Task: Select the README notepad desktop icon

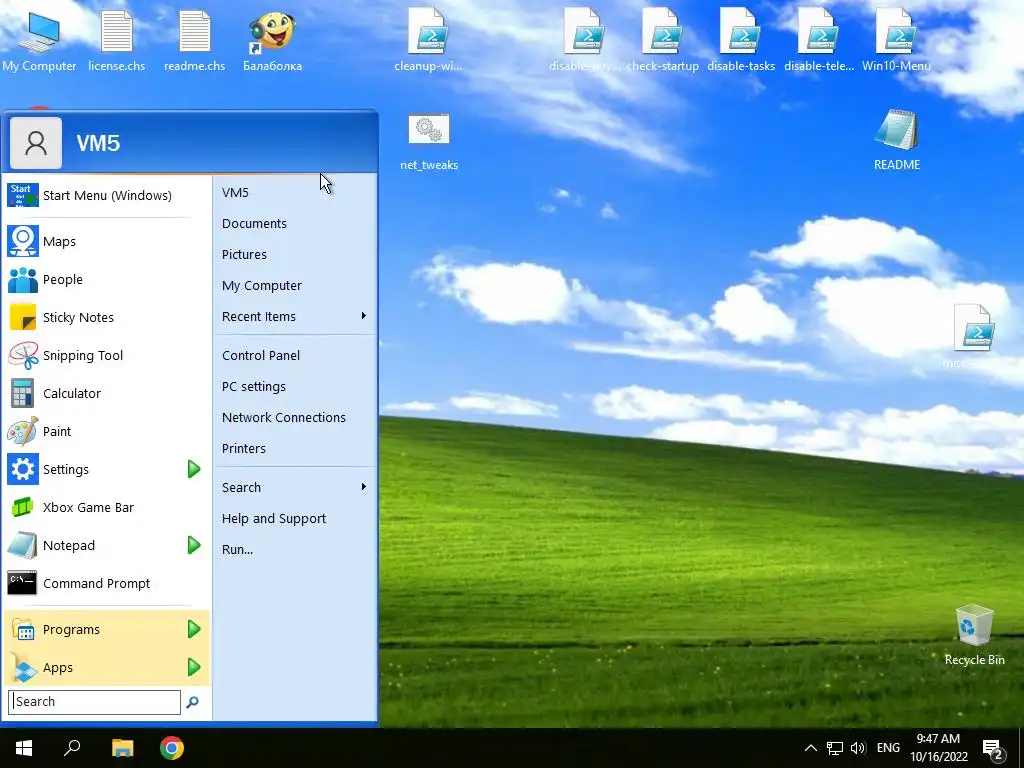Action: pyautogui.click(x=897, y=140)
